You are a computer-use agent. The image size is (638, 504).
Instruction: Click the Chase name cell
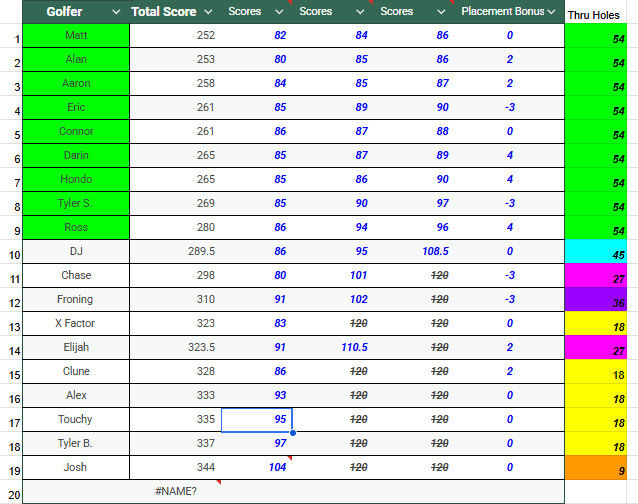pyautogui.click(x=76, y=275)
